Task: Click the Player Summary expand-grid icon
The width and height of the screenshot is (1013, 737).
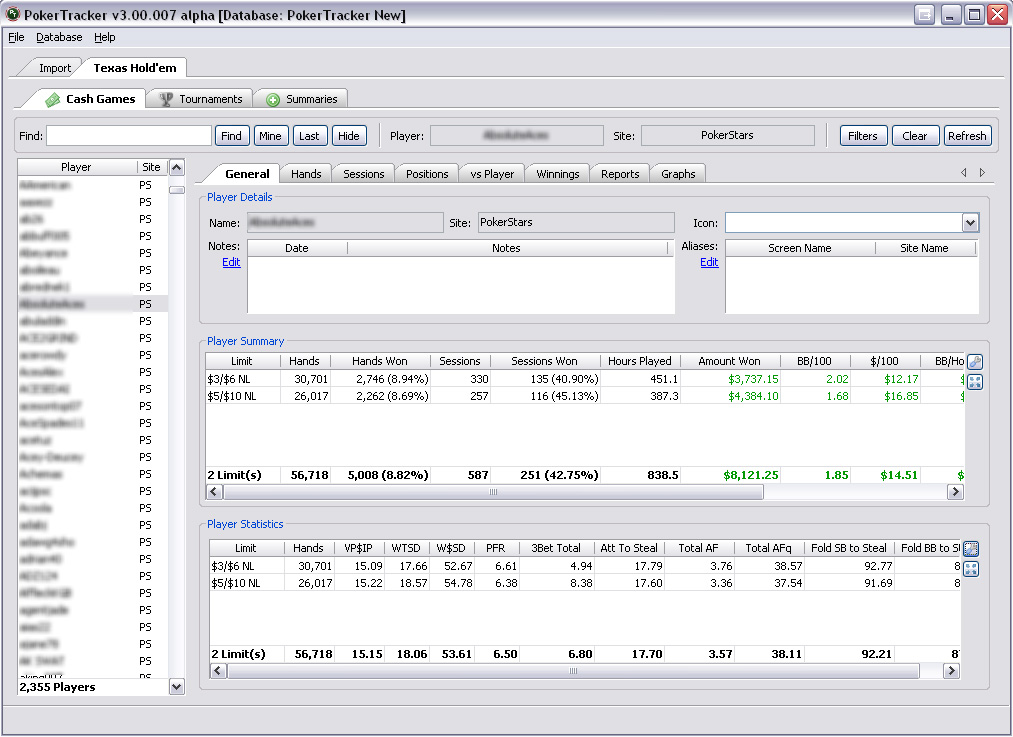Action: 975,382
